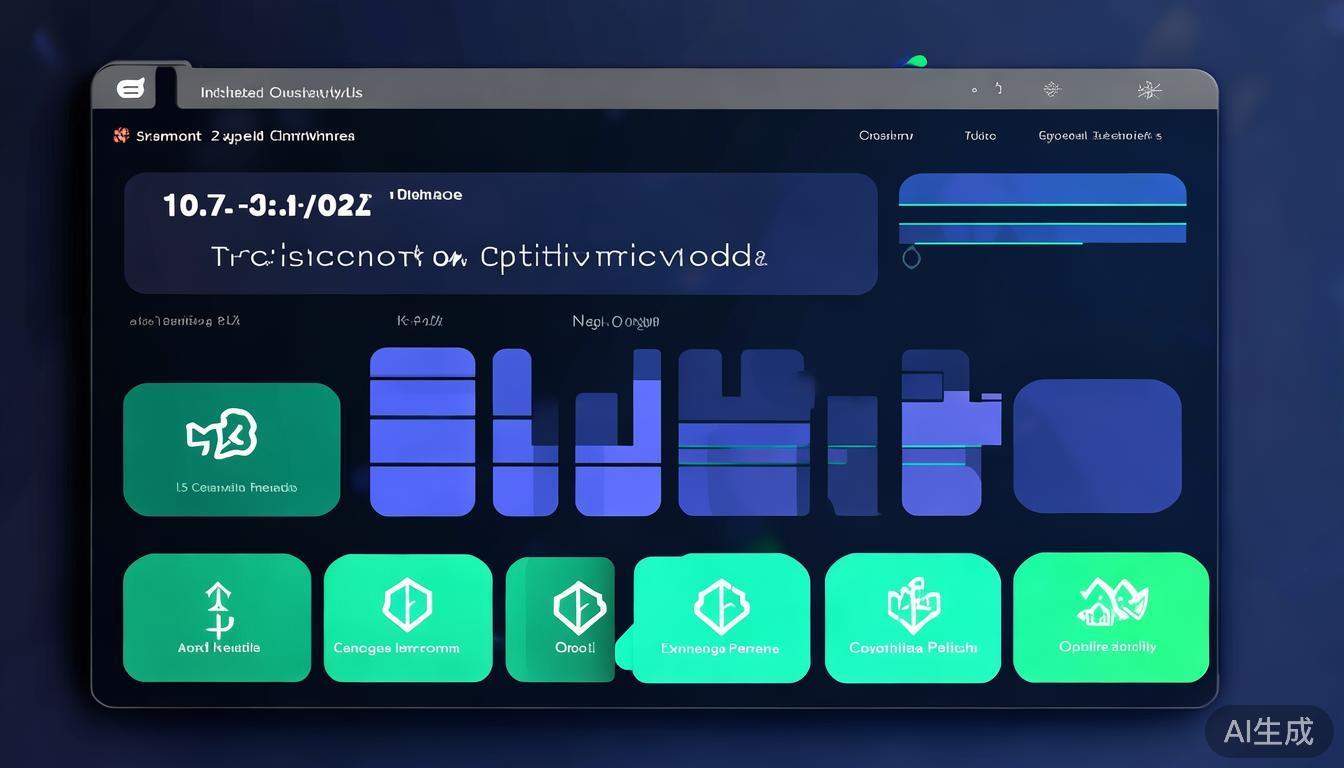The width and height of the screenshot is (1344, 768).
Task: Click the blue progress bar panel at top right
Action: (x=1042, y=208)
